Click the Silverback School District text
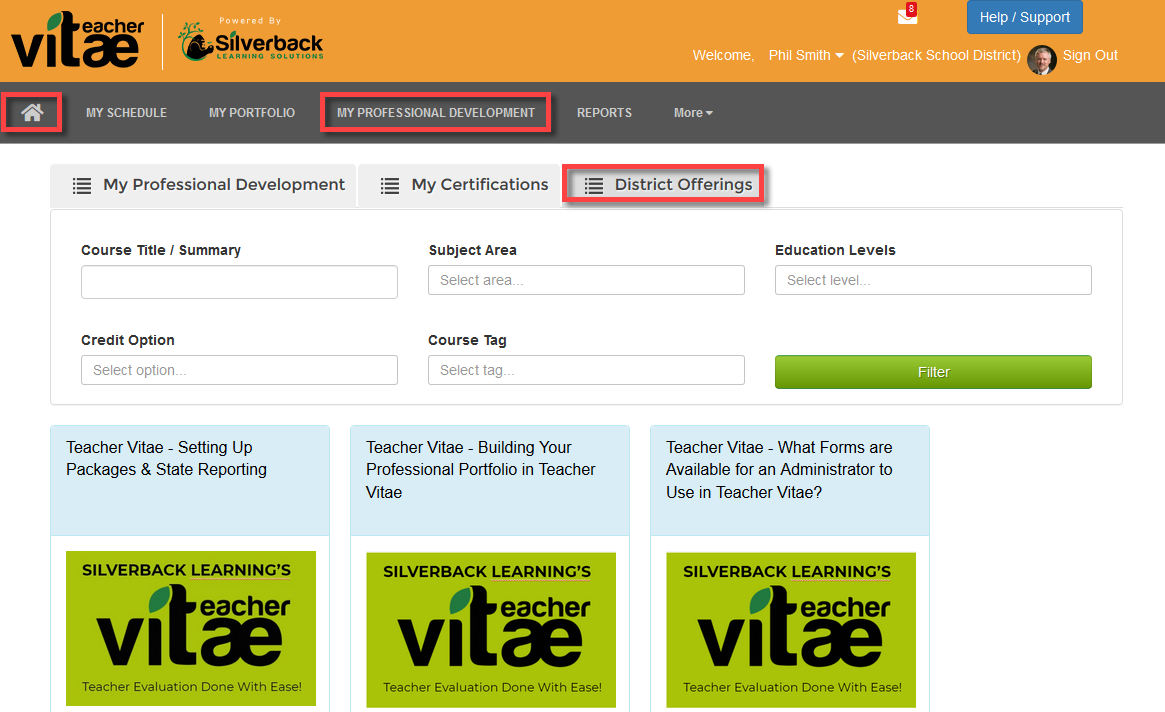This screenshot has height=712, width=1165. pyautogui.click(x=936, y=55)
